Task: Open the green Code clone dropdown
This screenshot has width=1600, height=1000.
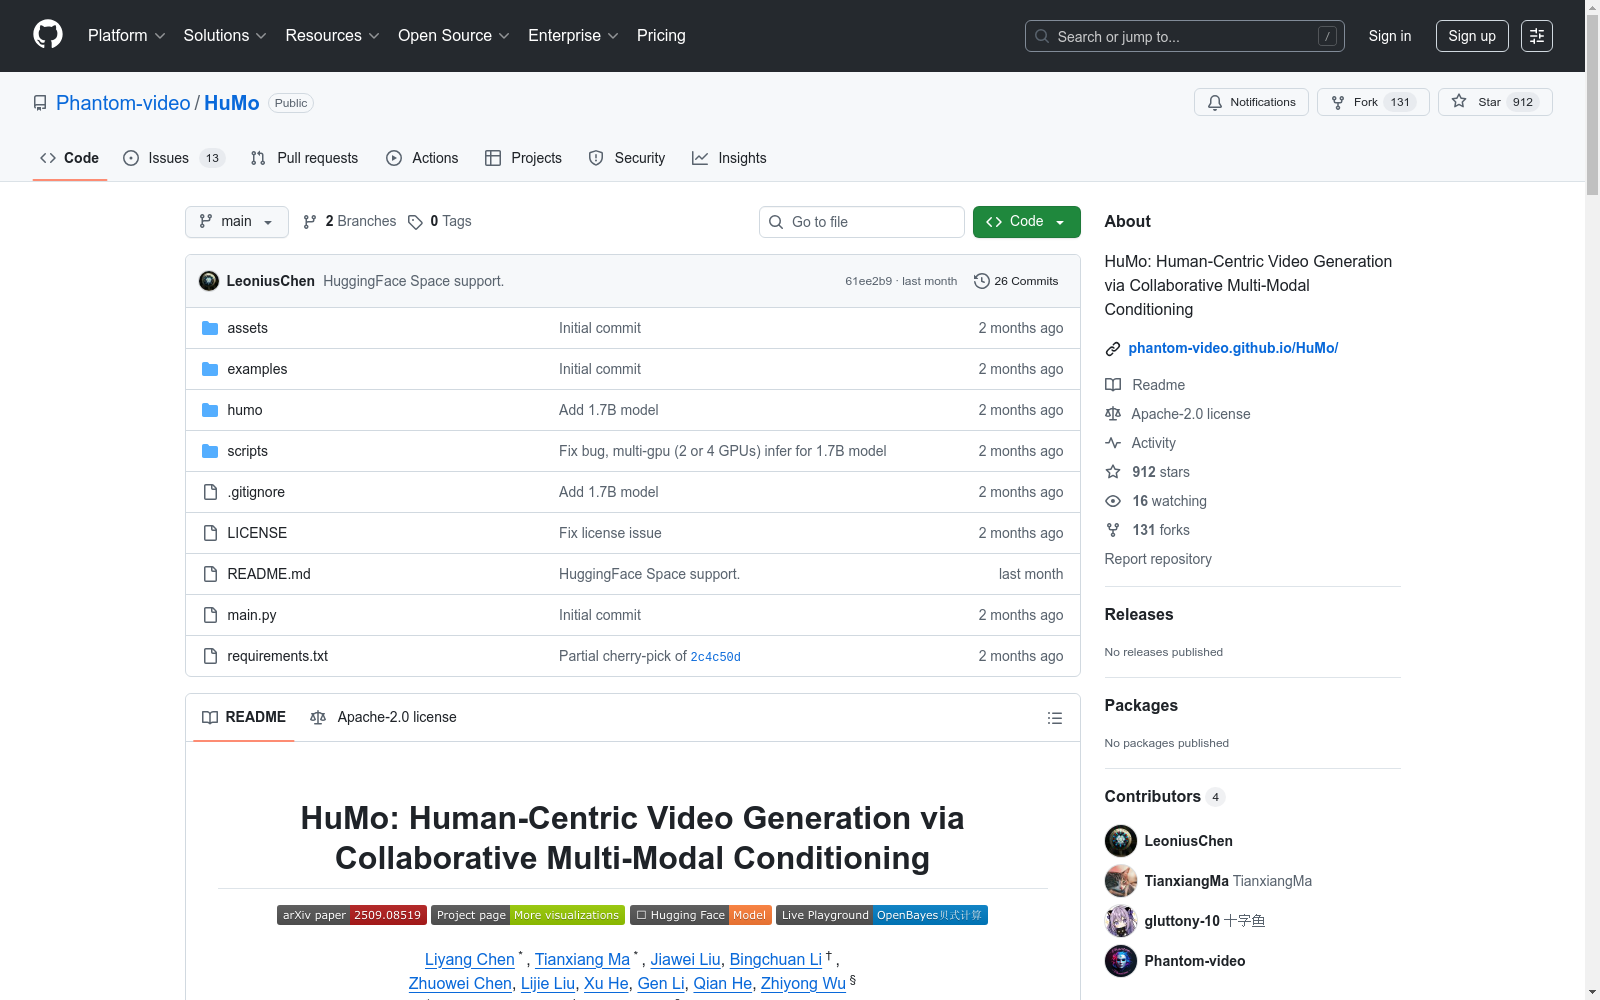Action: click(1026, 222)
